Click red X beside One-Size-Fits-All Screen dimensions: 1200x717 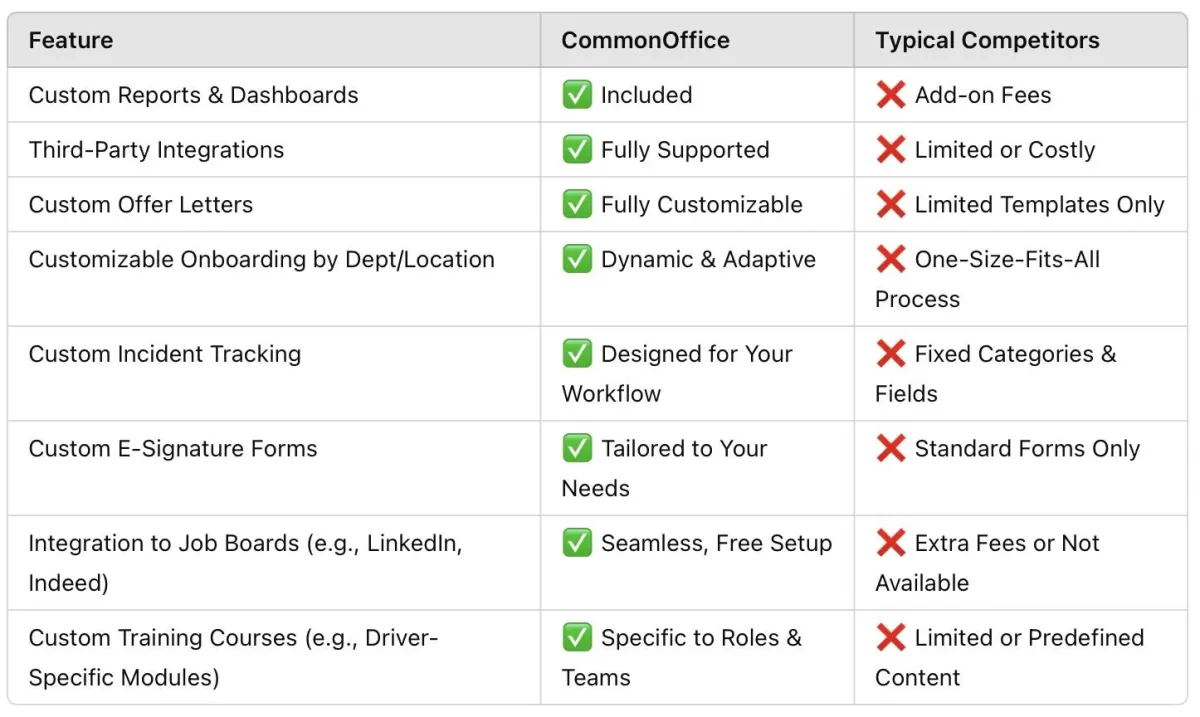tap(890, 260)
